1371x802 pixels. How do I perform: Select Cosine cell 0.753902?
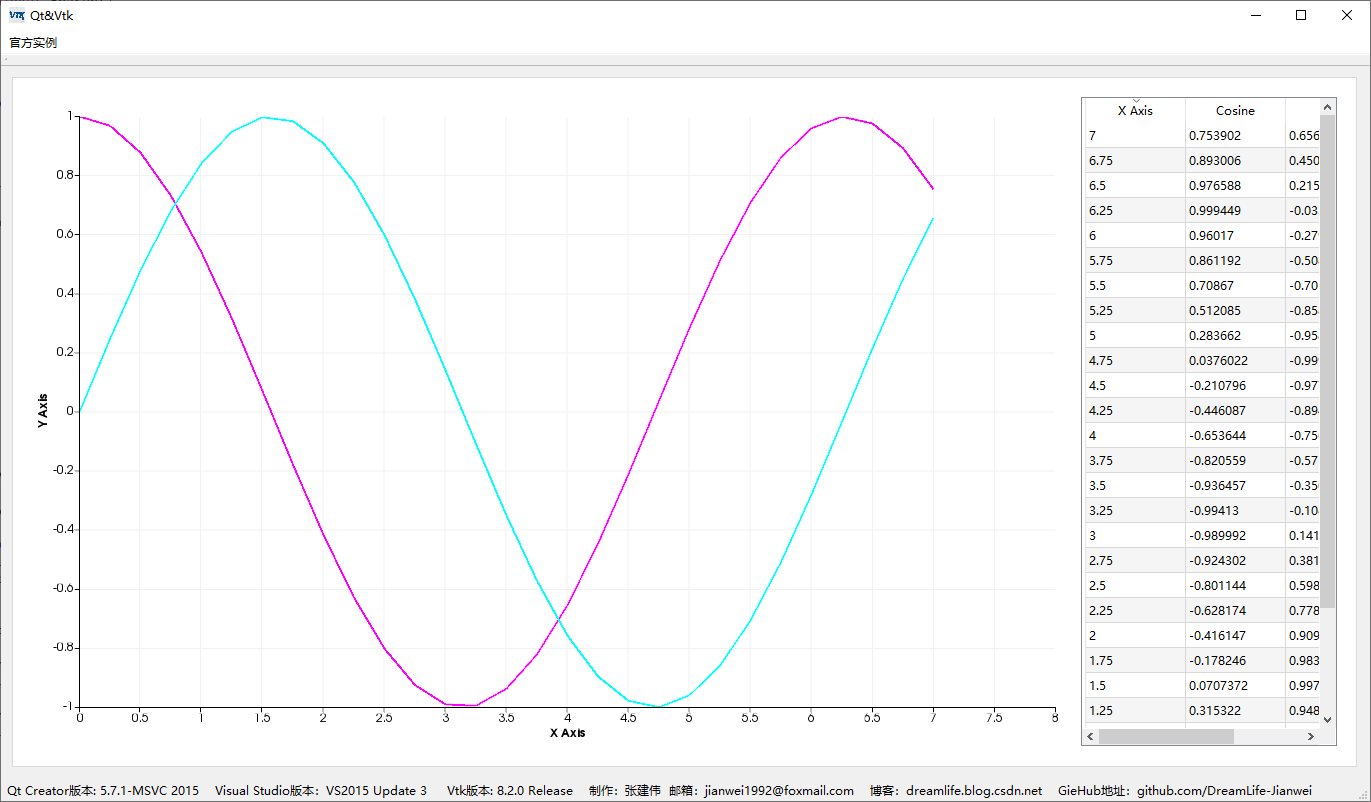pyautogui.click(x=1235, y=135)
